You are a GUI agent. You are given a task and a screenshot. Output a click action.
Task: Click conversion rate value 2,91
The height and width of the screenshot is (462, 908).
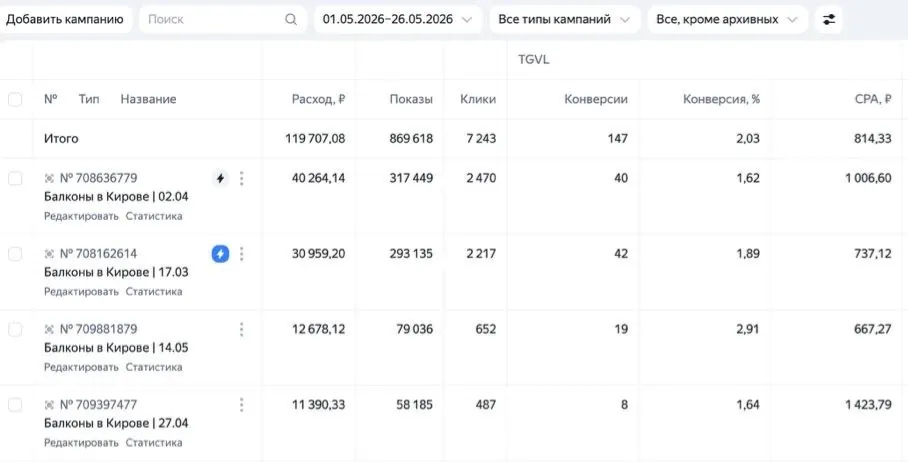tap(749, 329)
